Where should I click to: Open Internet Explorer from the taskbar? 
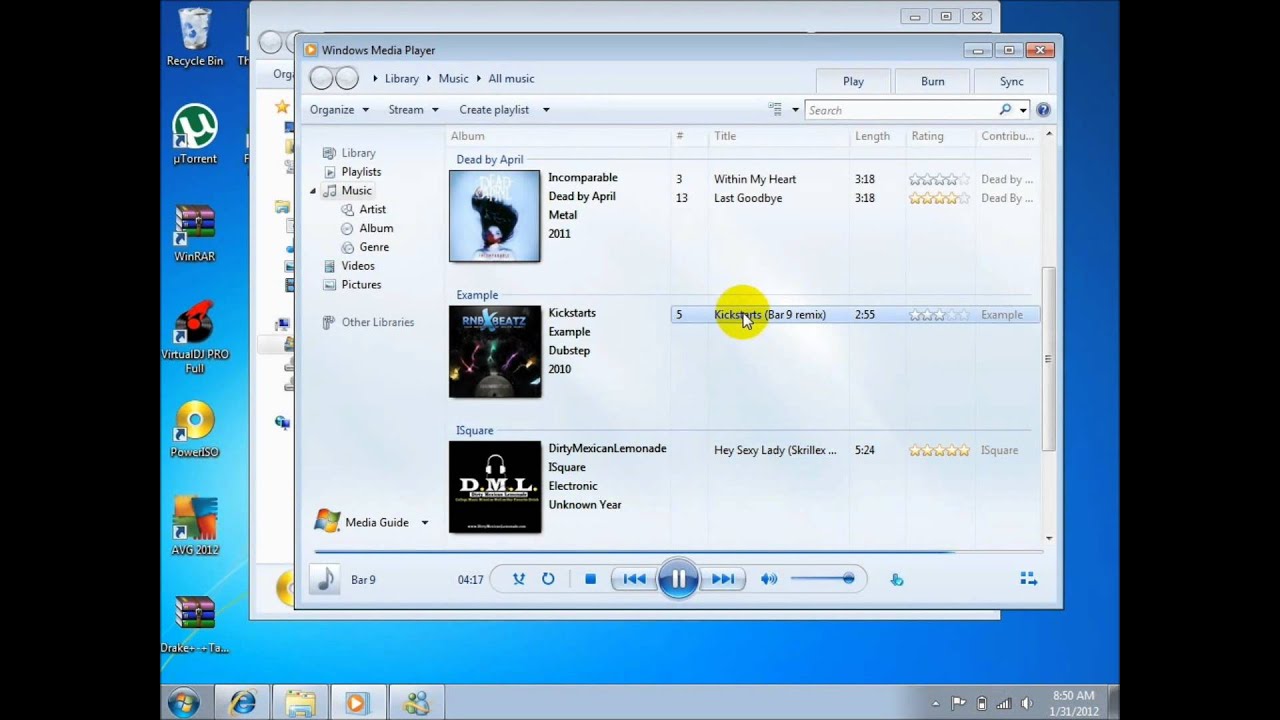tap(243, 703)
